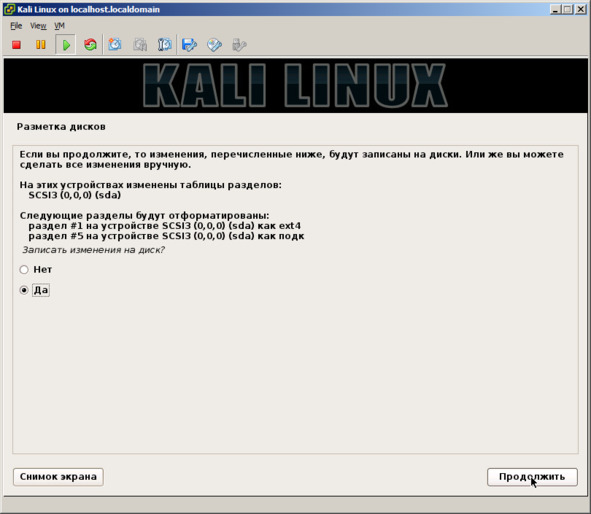
Task: Click the CD/DVD drive connection icon
Action: 214,45
